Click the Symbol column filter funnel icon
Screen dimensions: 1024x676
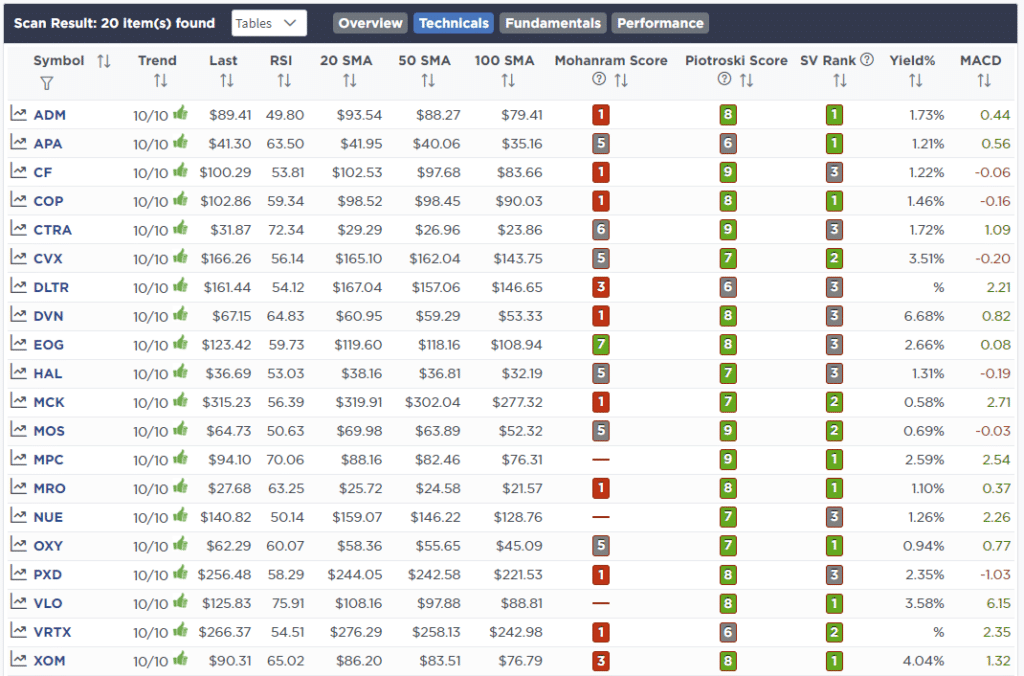tap(46, 84)
